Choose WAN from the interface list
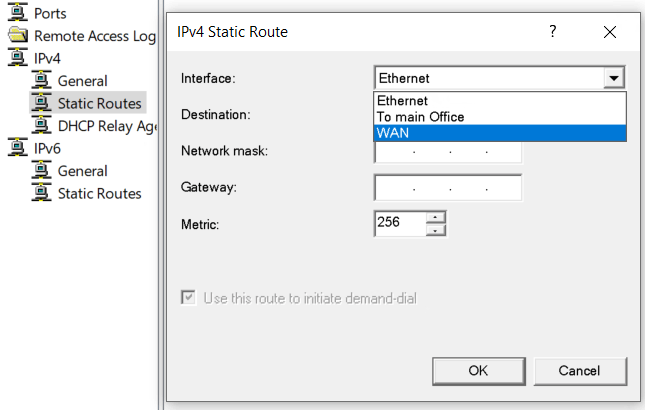 point(500,133)
